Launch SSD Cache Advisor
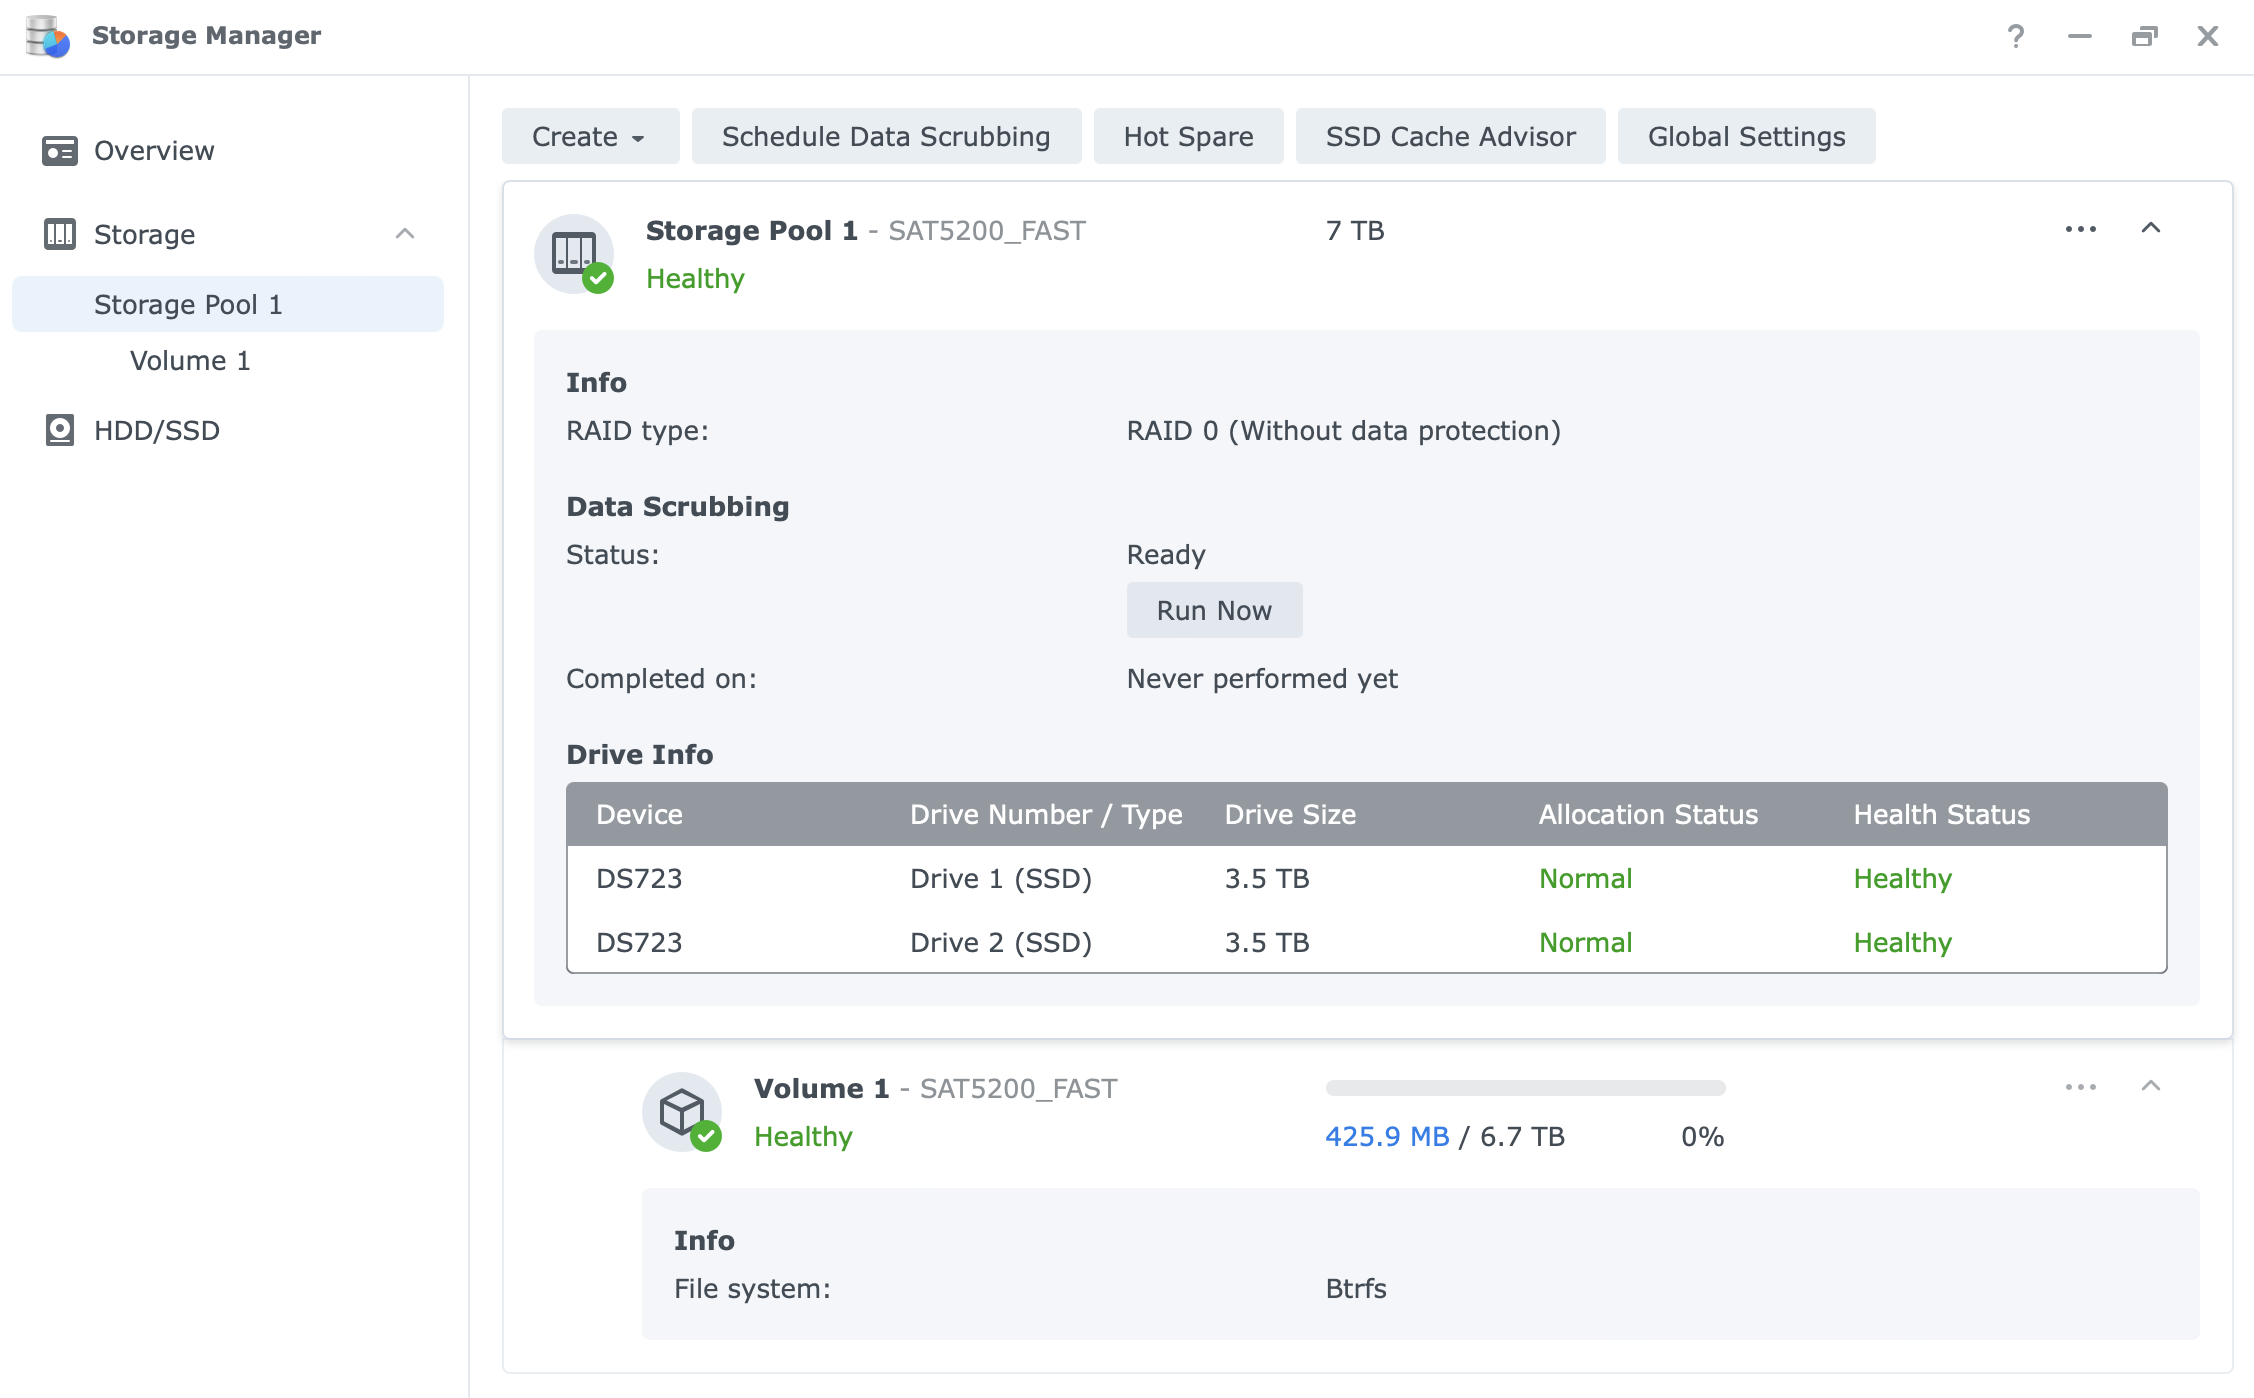Screen dimensions: 2254x1398 [x=1450, y=136]
